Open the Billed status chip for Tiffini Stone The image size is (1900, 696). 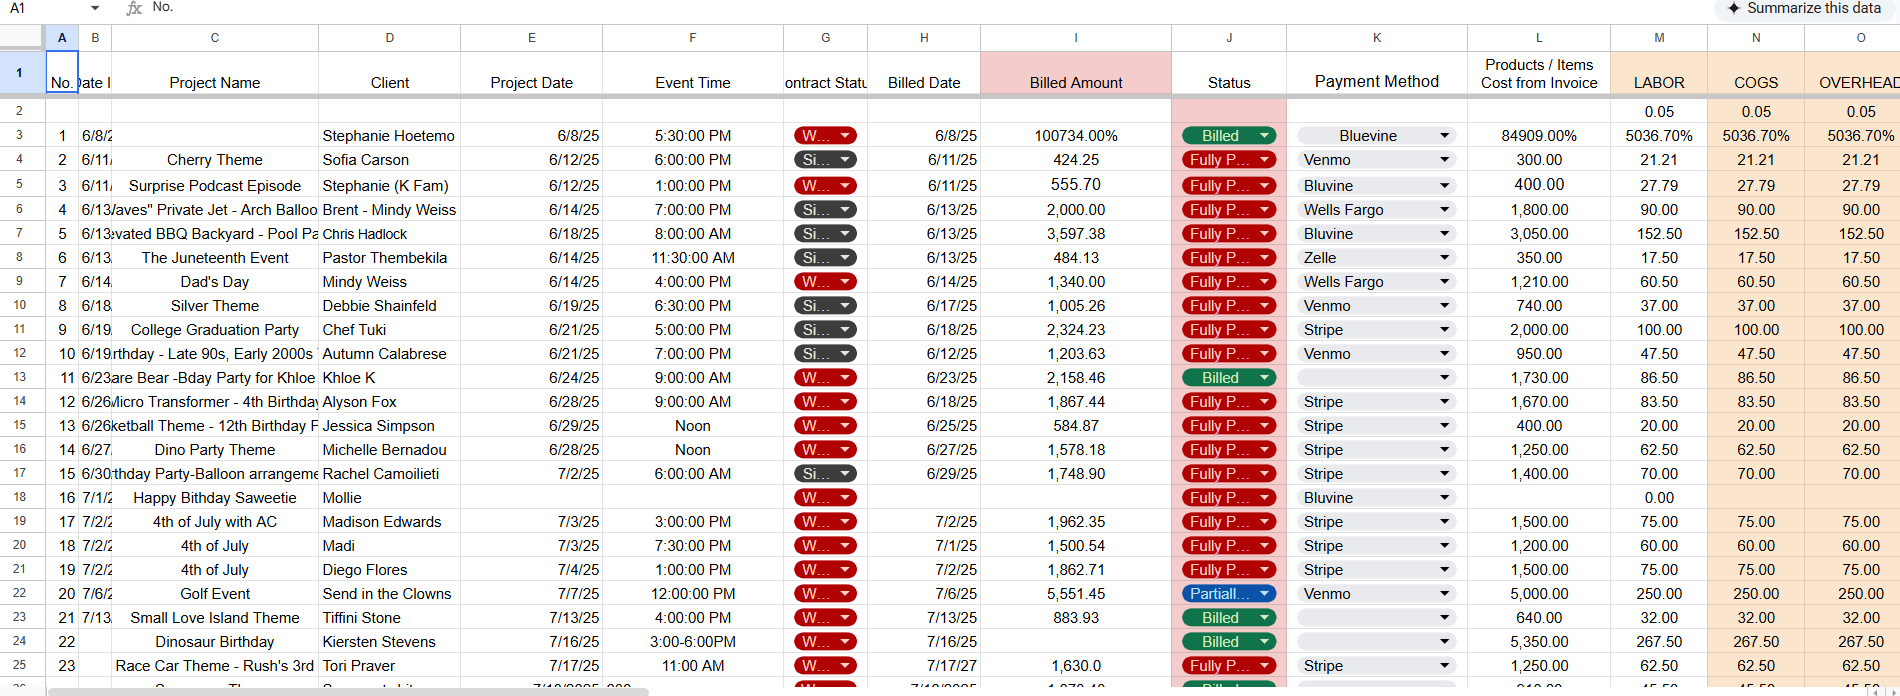pos(1228,618)
